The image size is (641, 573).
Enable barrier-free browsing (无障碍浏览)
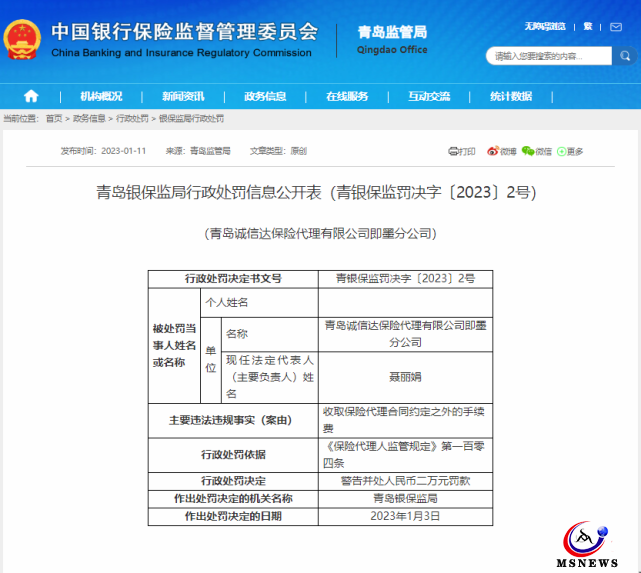click(544, 26)
